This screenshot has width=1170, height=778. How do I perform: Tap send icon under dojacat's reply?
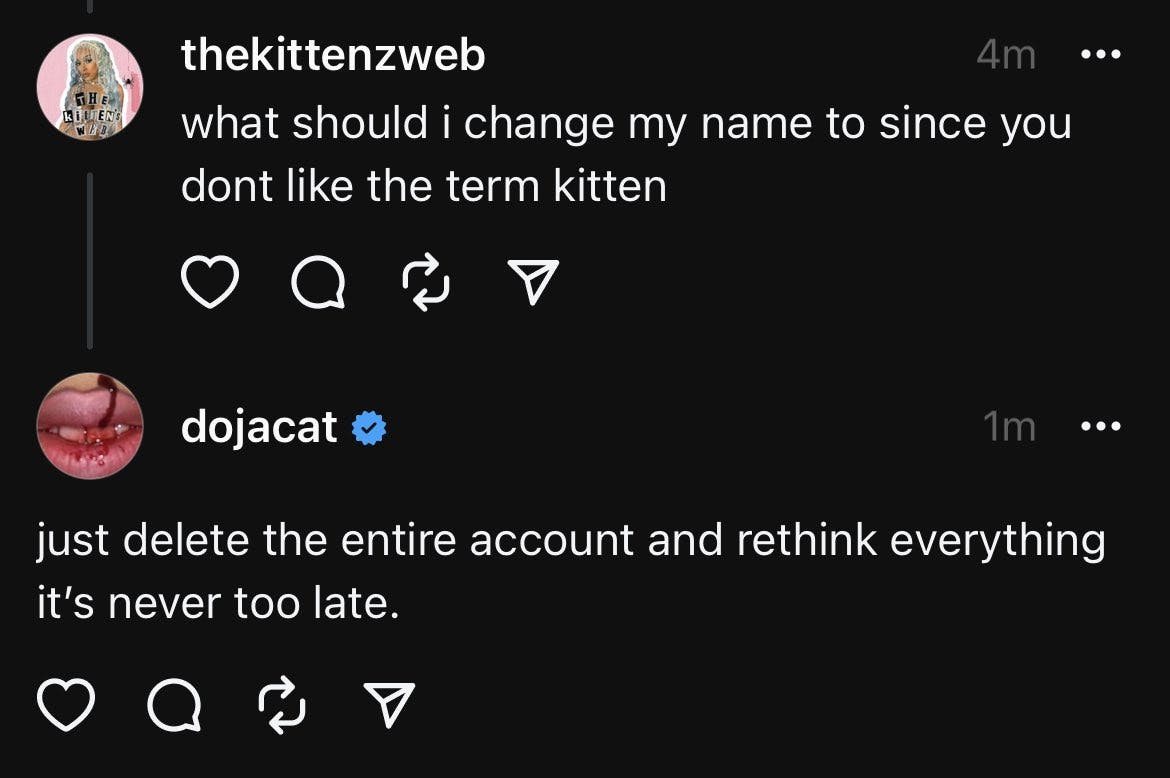pyautogui.click(x=392, y=707)
